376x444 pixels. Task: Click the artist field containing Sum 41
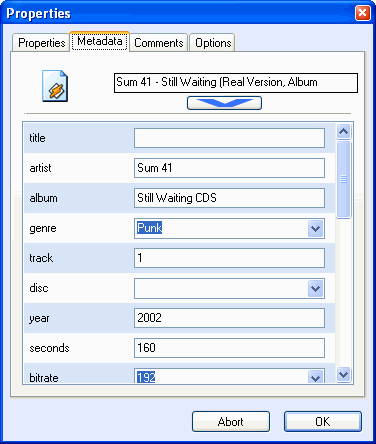point(229,168)
